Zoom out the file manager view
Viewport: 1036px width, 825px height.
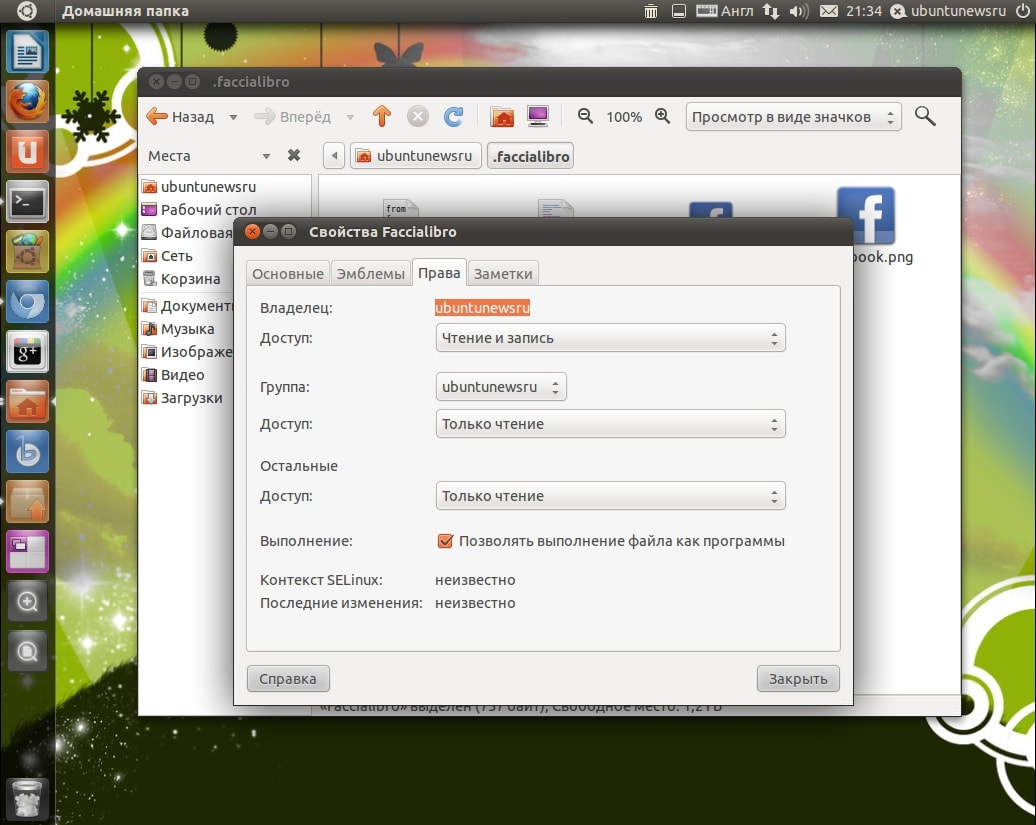[x=585, y=116]
